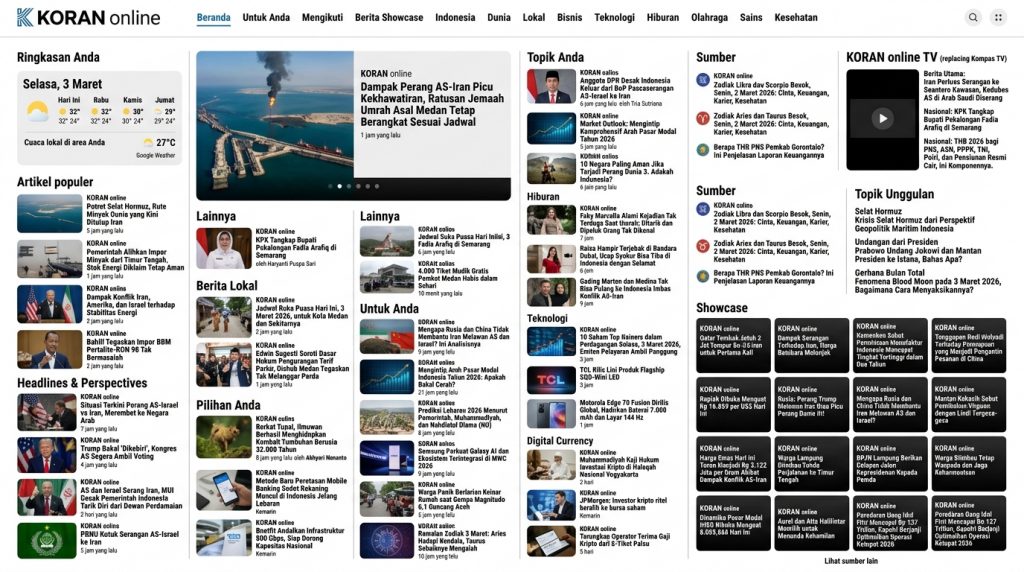Click Kamis forecast sun icon
Screen dimensions: 1024x572
(126, 111)
